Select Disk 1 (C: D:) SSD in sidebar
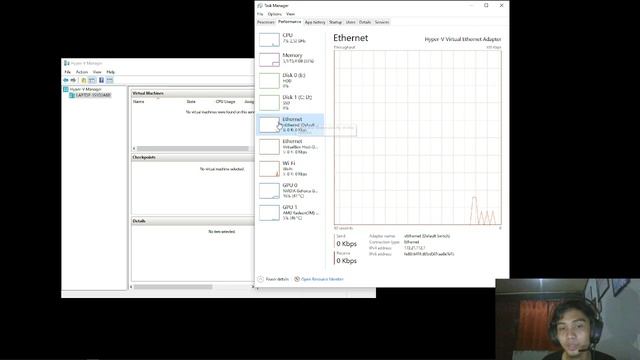640x360 pixels. click(290, 102)
